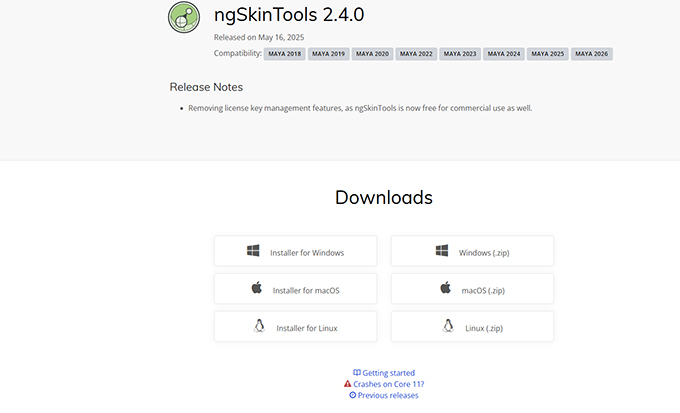The height and width of the screenshot is (413, 680).
Task: Click the Downloads heading
Action: pos(384,197)
